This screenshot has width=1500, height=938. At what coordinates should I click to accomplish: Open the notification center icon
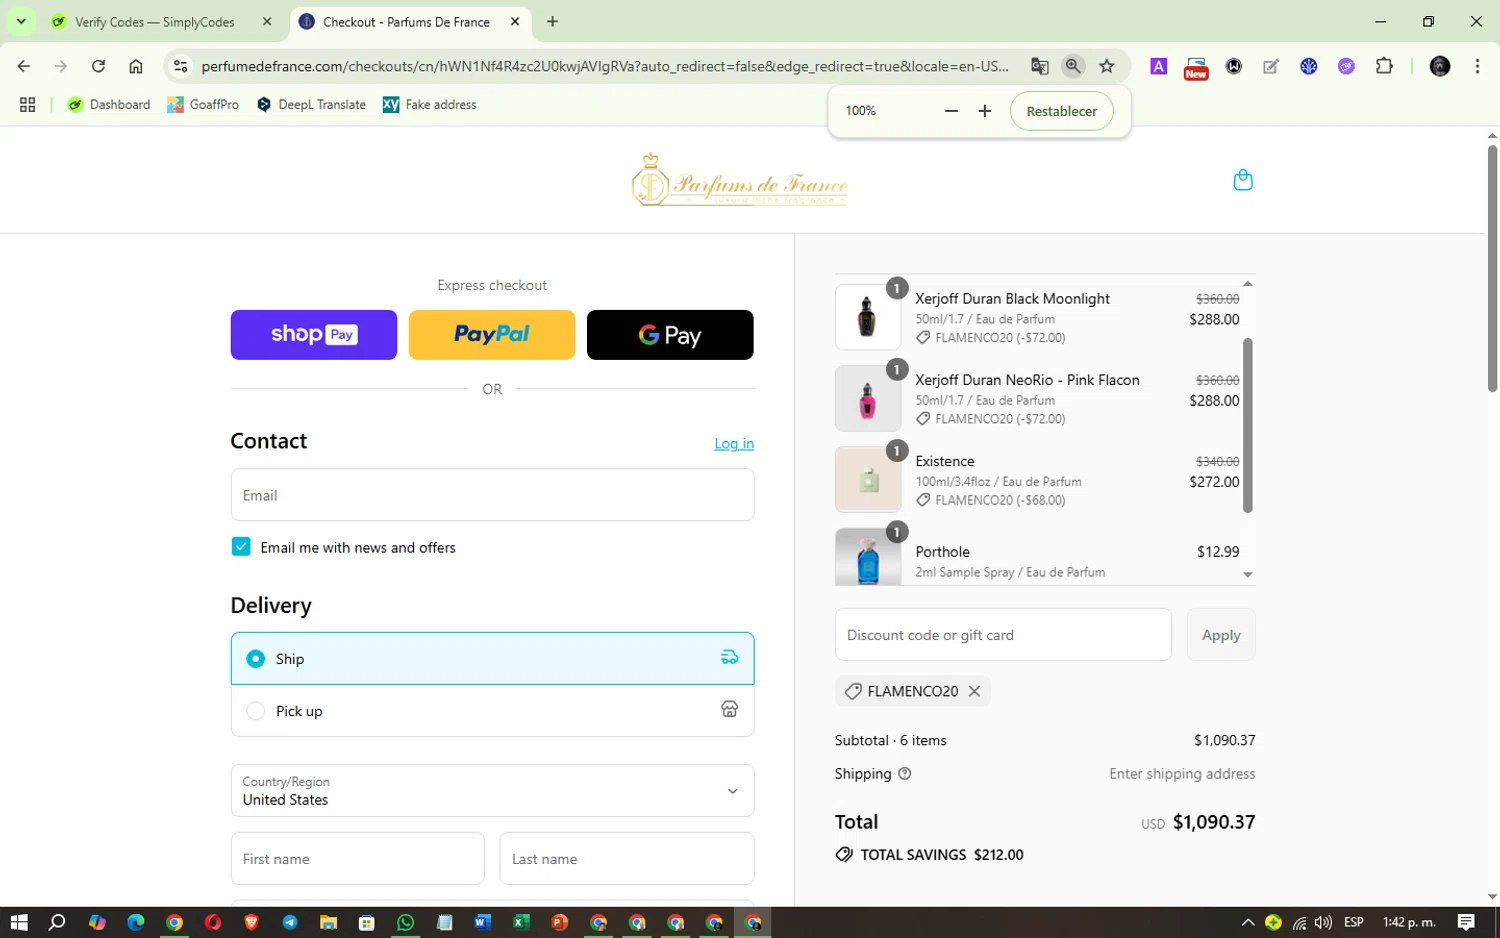pos(1466,922)
